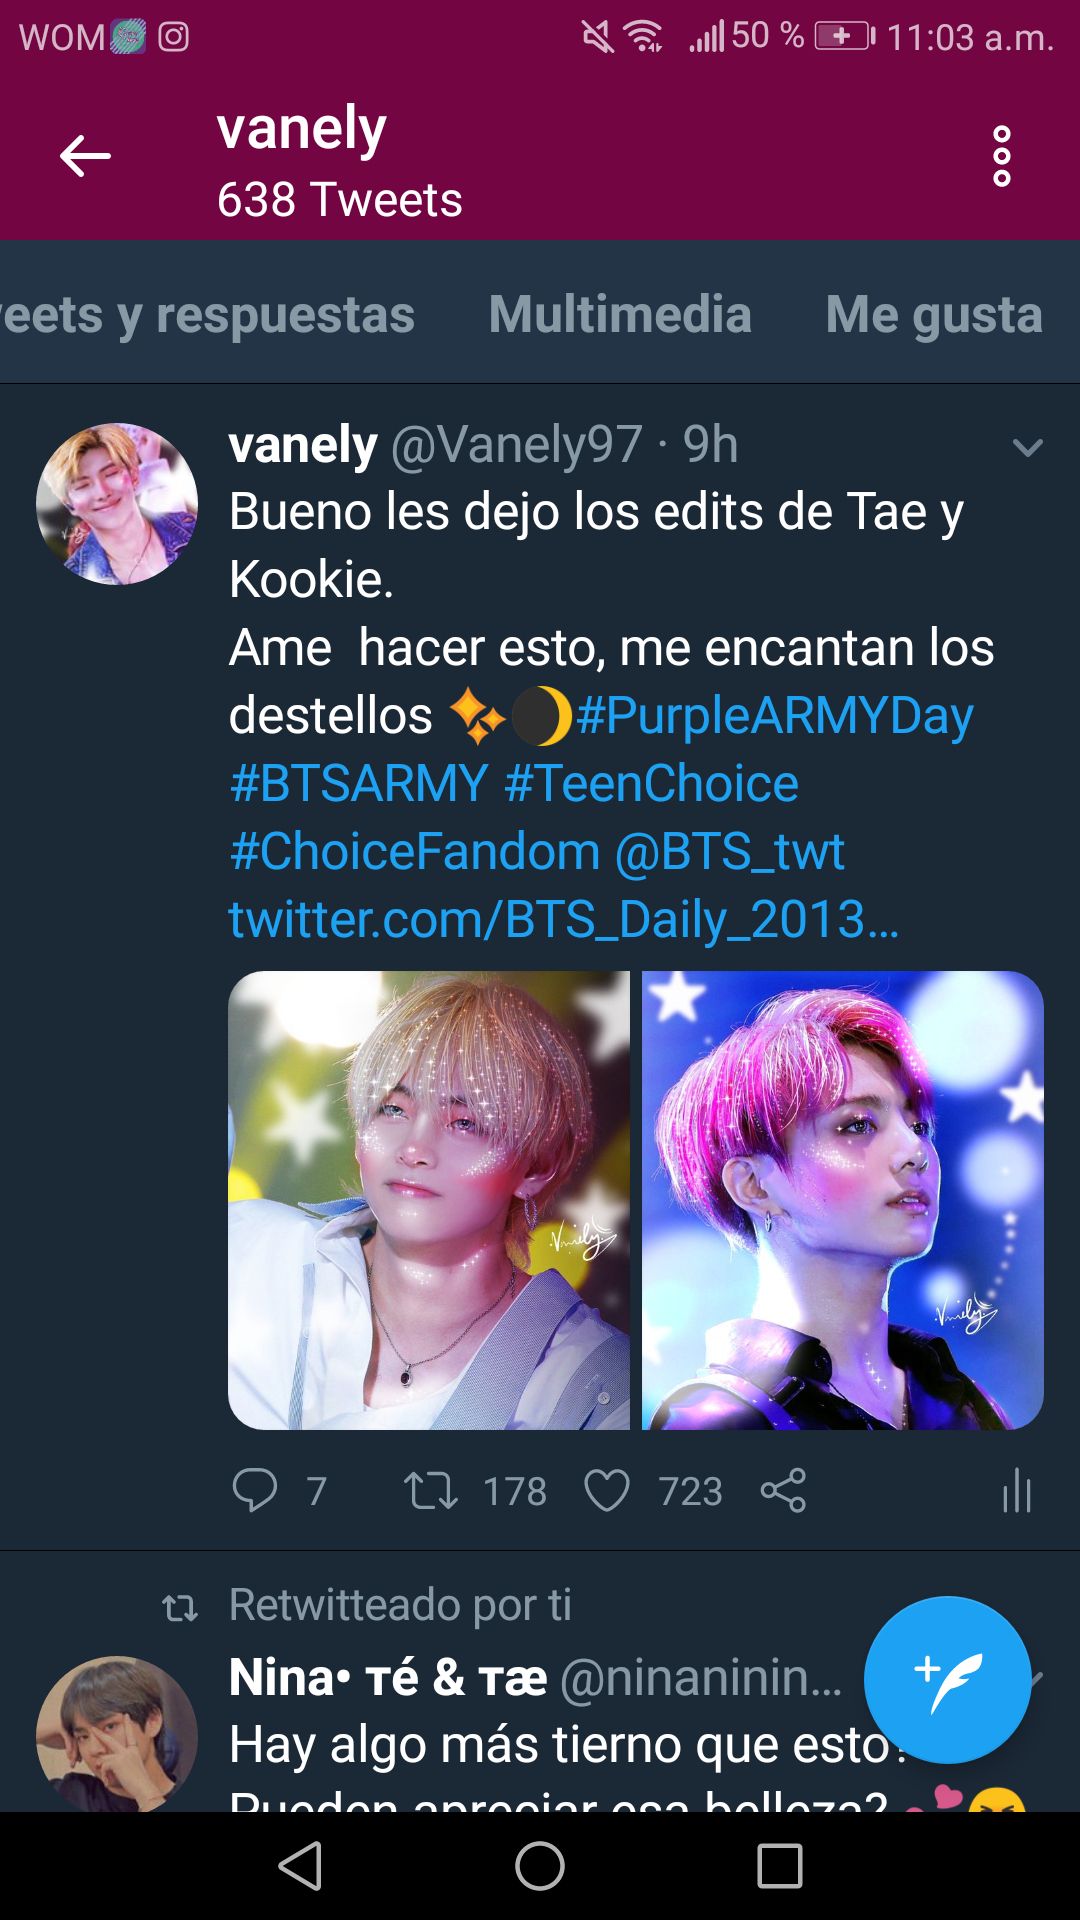Open the three-dot overflow menu
This screenshot has width=1080, height=1920.
[1001, 156]
